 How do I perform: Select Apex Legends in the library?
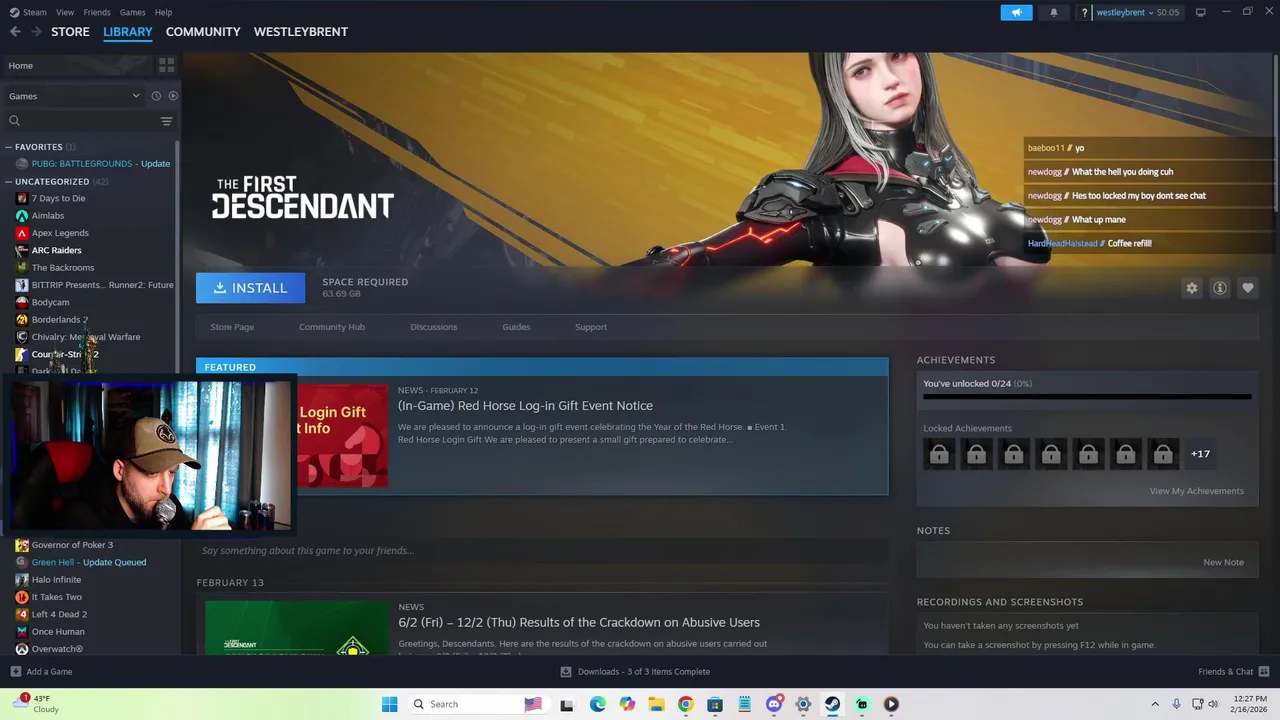click(x=60, y=233)
